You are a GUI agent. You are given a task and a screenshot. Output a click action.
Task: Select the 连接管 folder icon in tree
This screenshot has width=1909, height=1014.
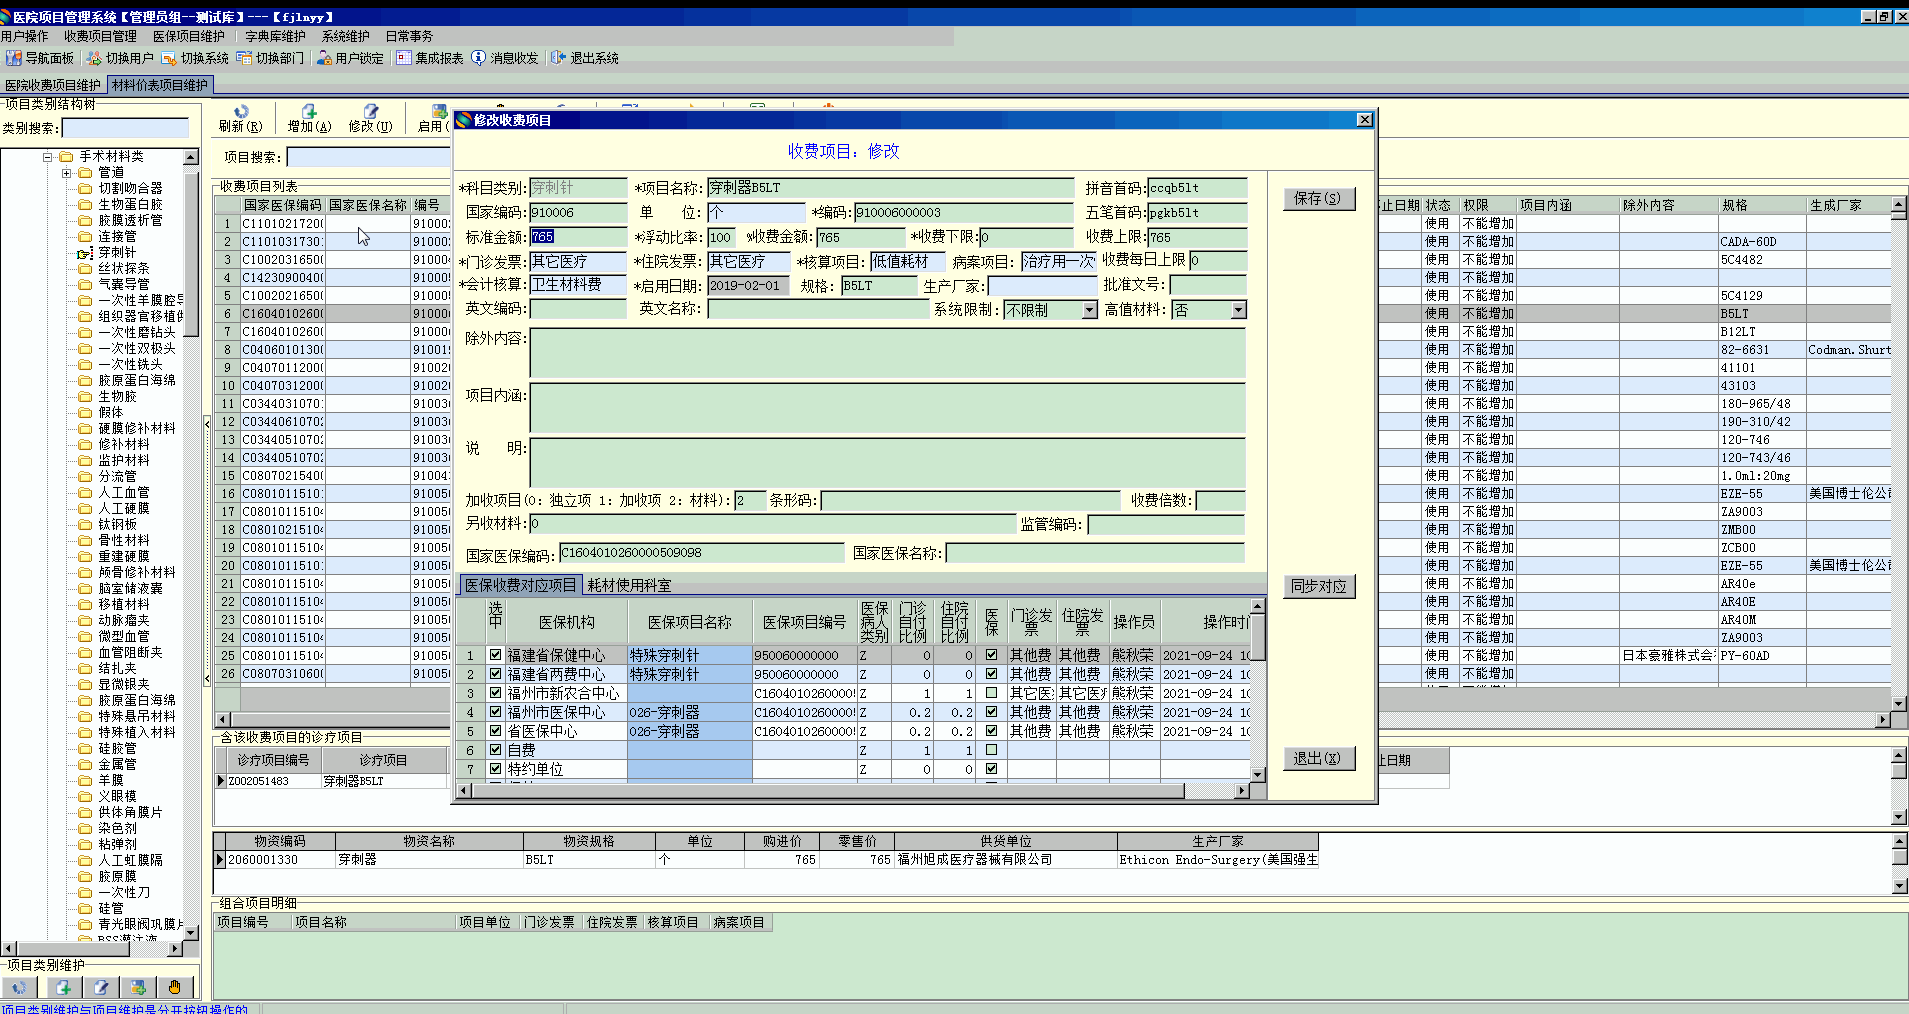[86, 236]
